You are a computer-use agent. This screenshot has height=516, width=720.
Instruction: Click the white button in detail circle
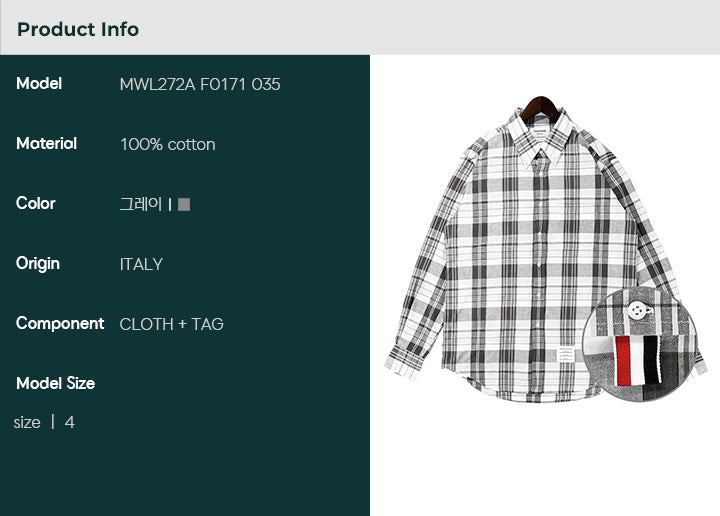coord(637,310)
